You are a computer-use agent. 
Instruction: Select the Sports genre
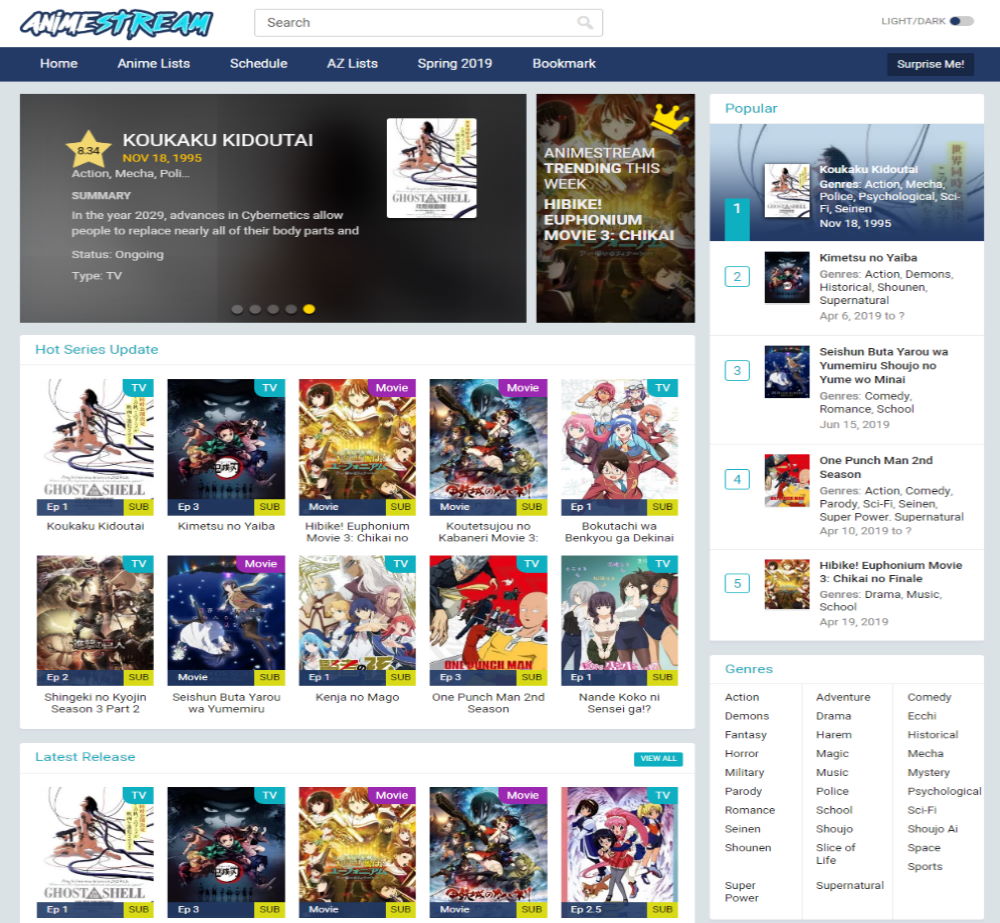click(x=925, y=866)
